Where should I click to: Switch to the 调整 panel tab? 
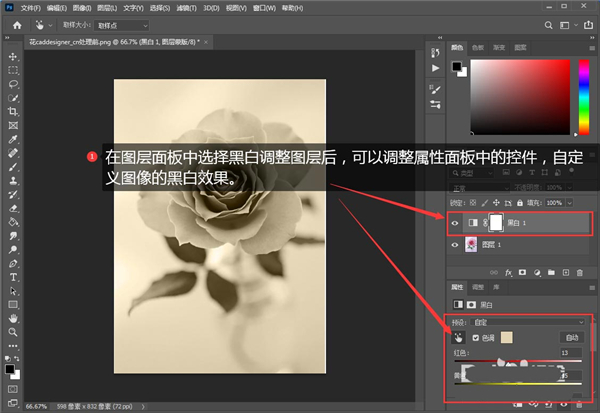click(x=477, y=287)
